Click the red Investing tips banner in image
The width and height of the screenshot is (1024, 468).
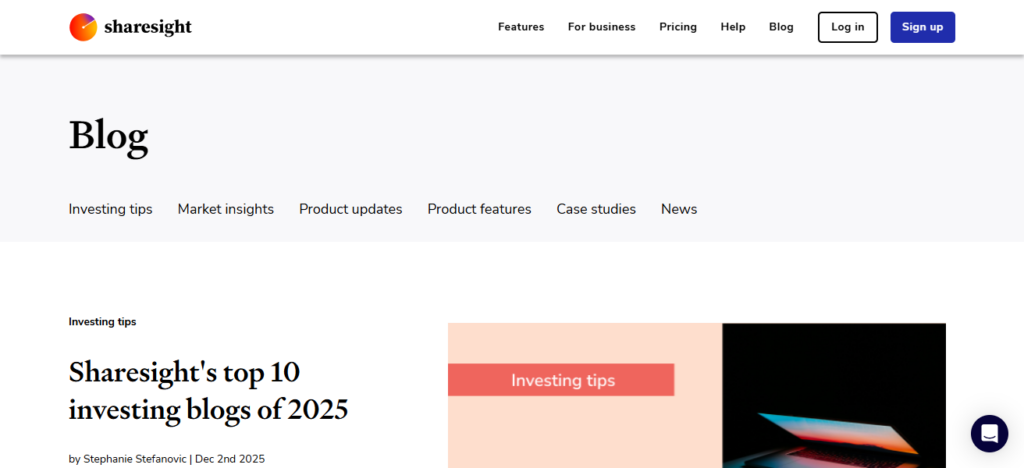click(561, 380)
